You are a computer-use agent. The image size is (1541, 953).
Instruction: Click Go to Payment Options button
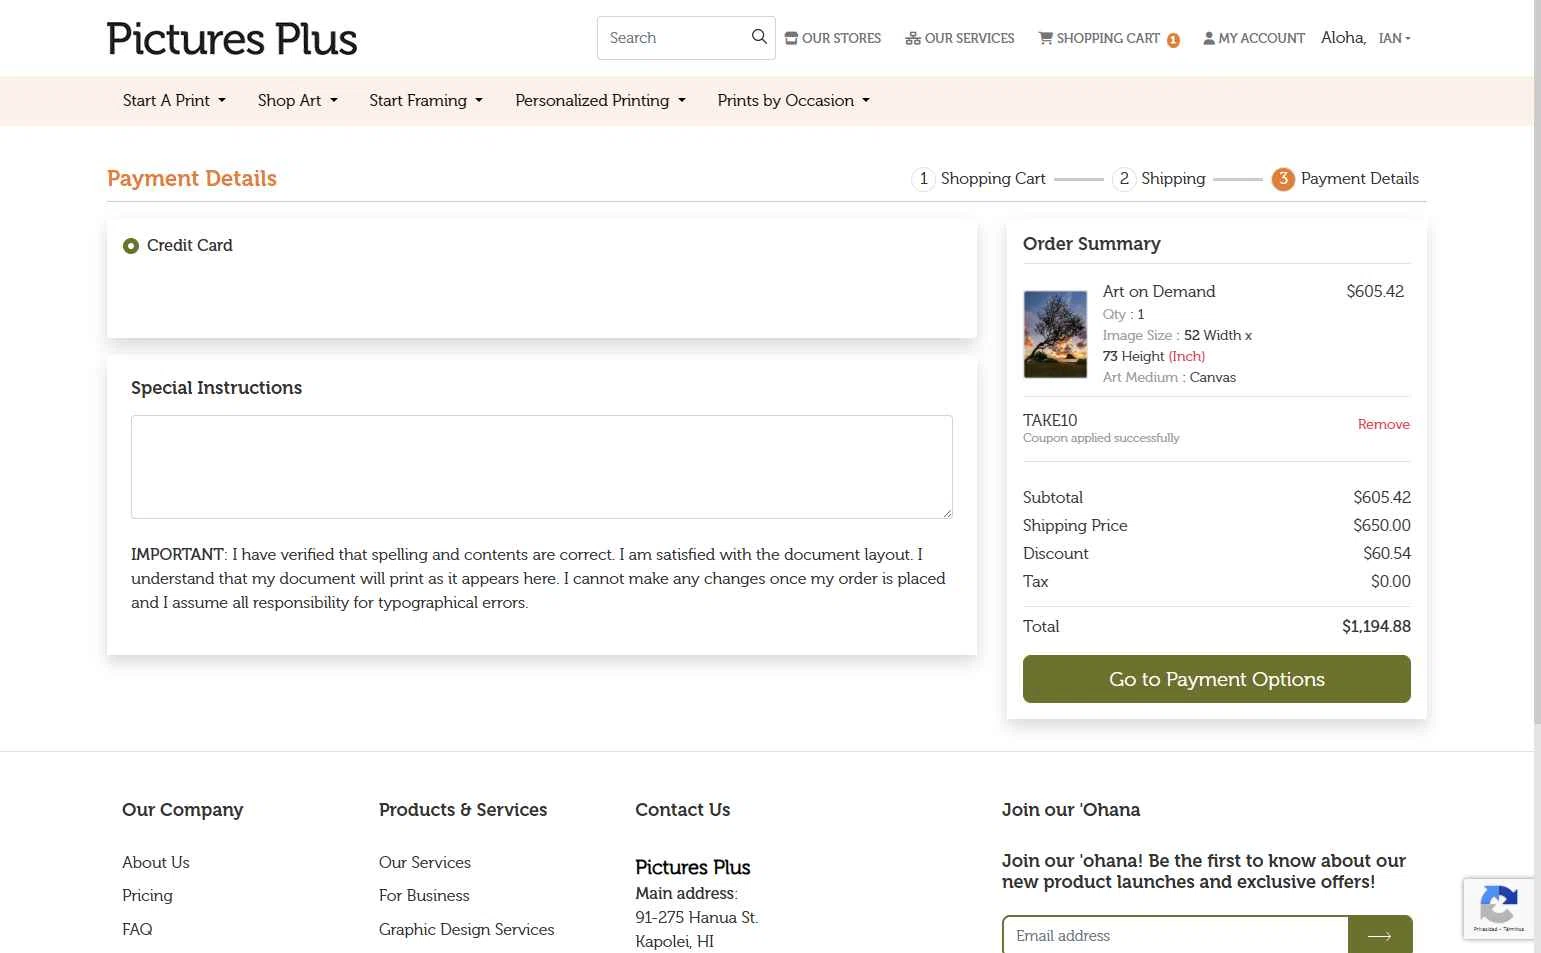(x=1217, y=679)
